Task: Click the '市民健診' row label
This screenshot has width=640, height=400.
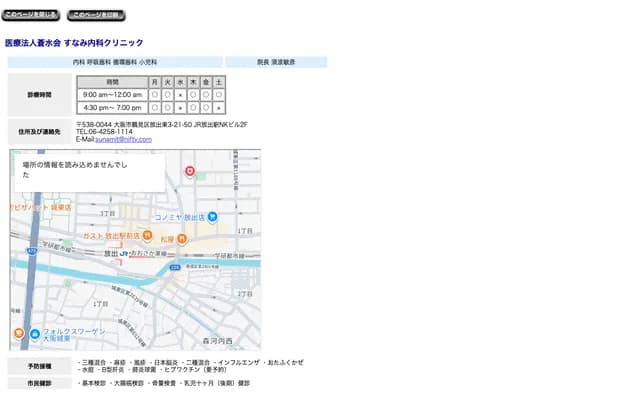Action: 40,384
